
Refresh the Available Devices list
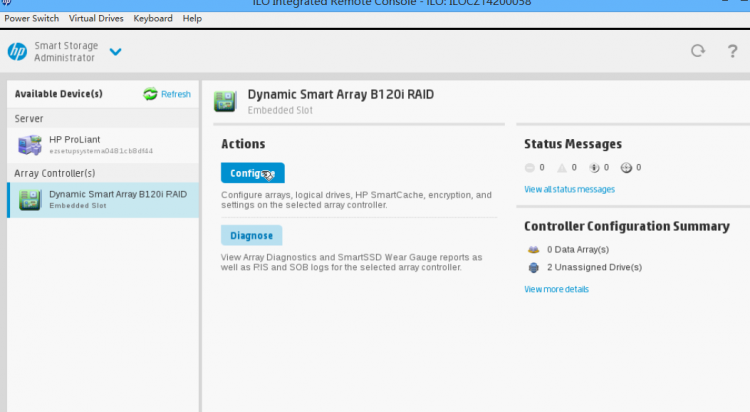(167, 94)
